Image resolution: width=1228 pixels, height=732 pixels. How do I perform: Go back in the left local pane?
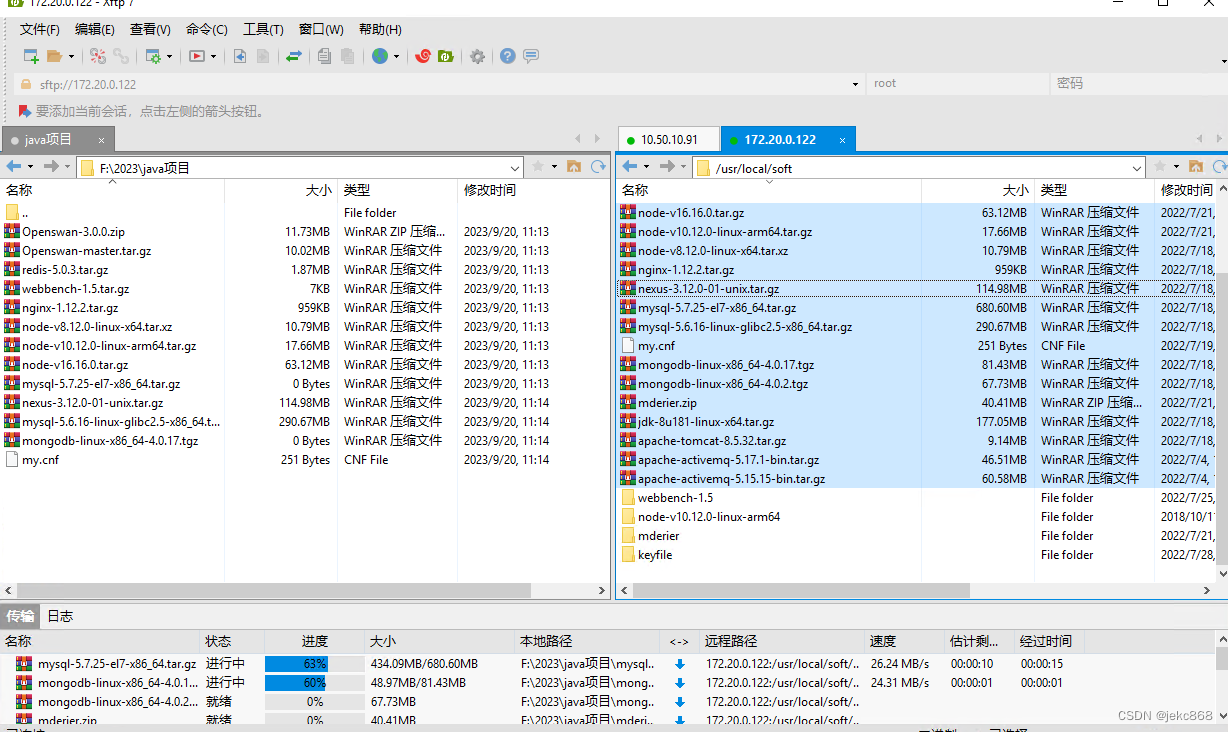tap(14, 167)
